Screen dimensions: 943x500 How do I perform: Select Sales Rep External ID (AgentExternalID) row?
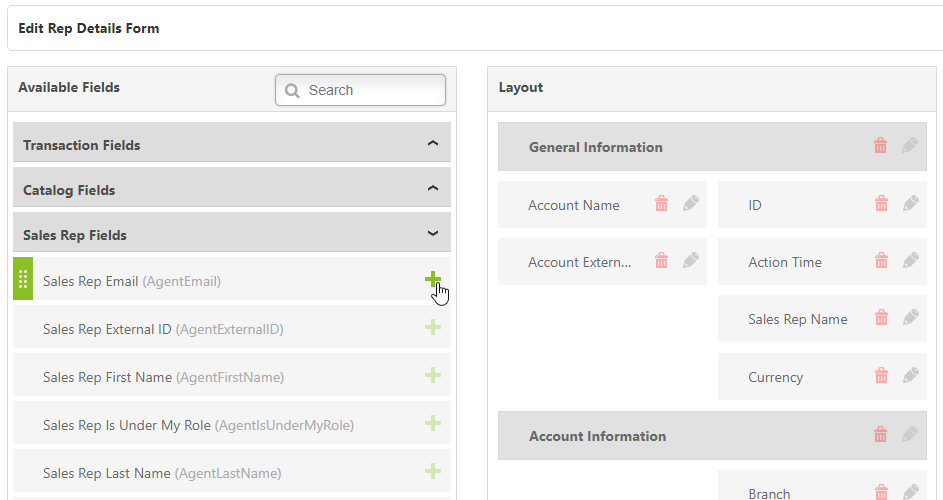(232, 327)
